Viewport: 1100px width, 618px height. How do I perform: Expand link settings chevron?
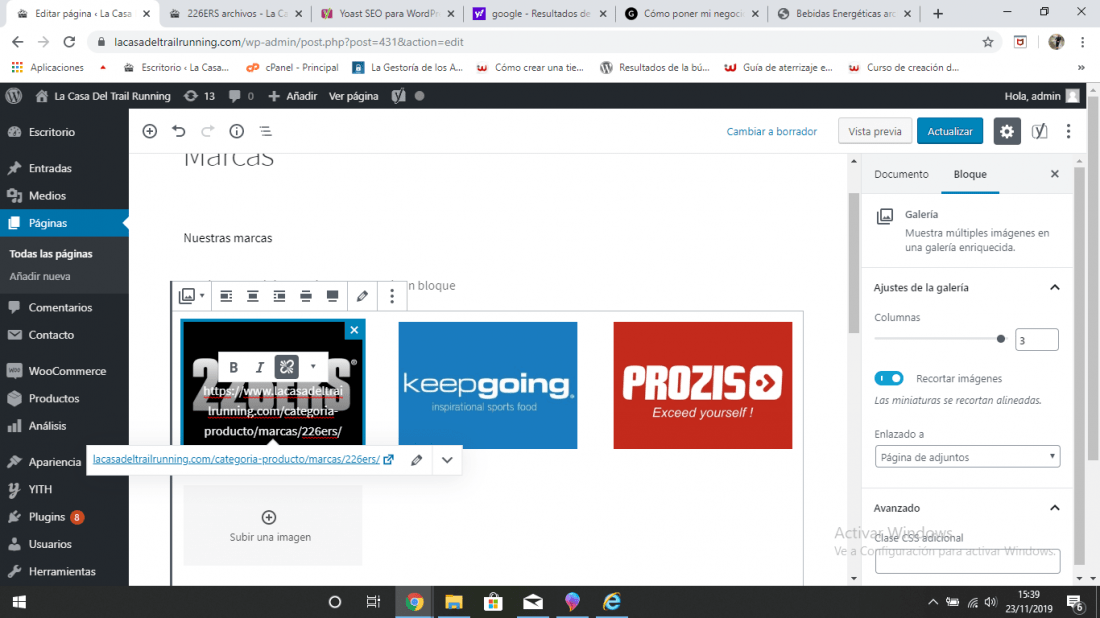[447, 460]
